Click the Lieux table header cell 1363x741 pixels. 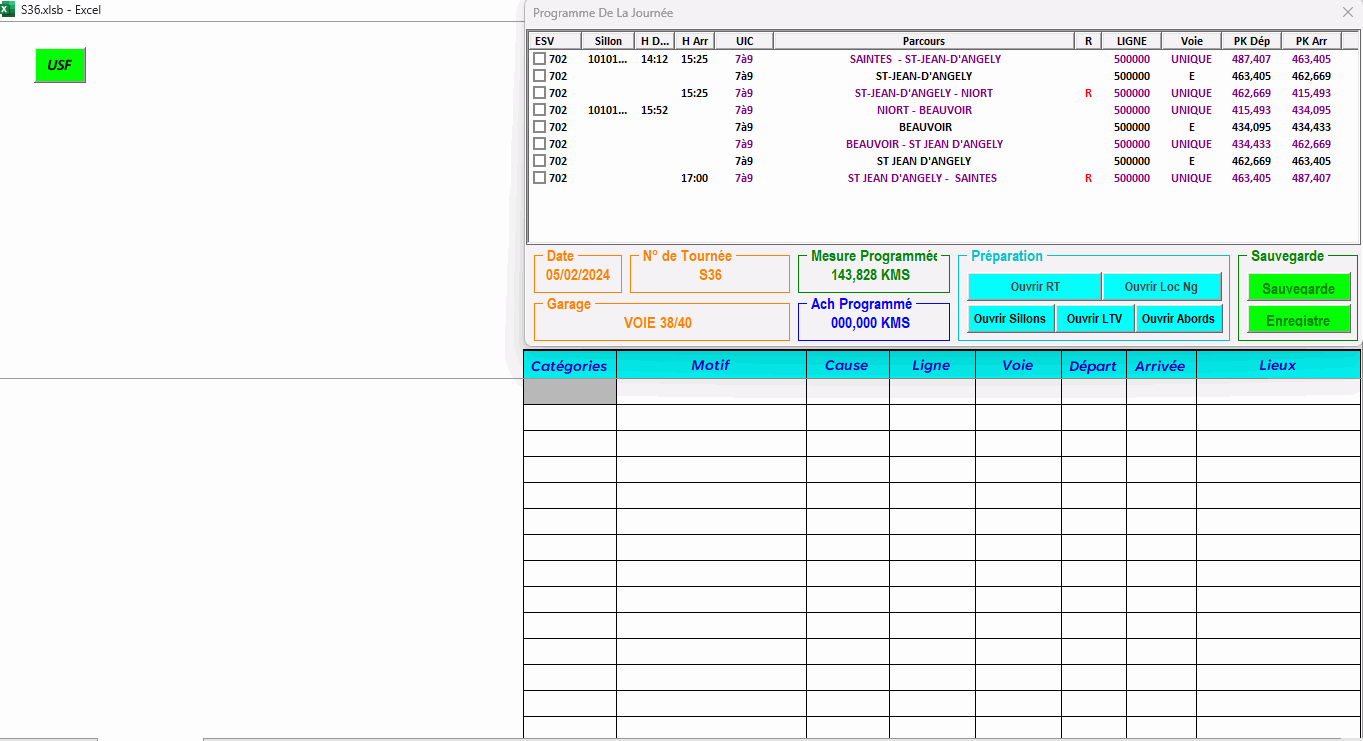[1277, 366]
